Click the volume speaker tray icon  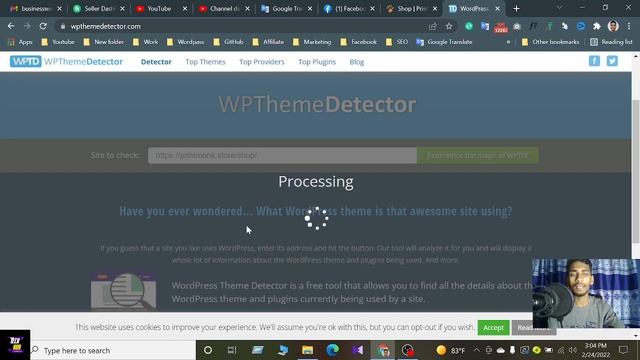point(573,350)
